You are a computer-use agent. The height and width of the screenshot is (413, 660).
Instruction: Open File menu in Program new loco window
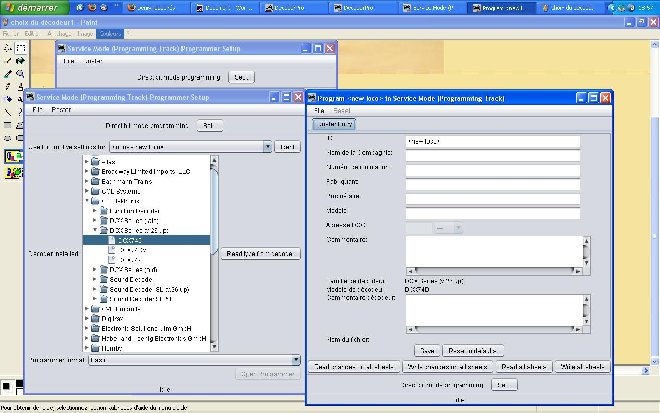pos(319,110)
